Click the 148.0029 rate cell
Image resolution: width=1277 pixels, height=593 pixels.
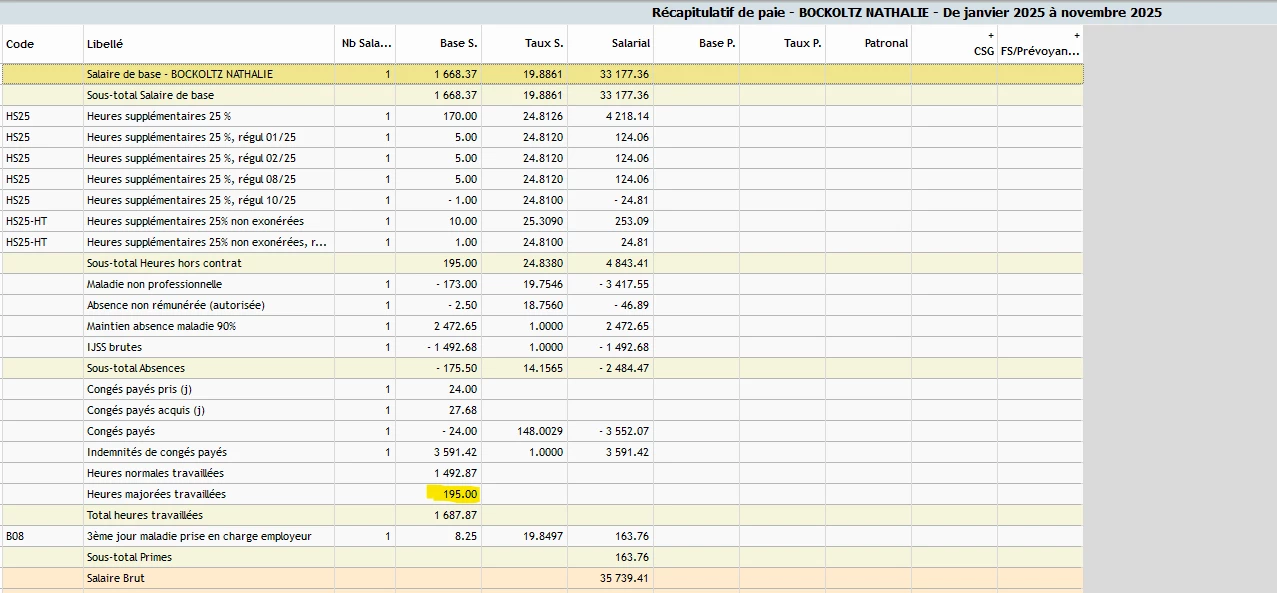click(x=540, y=431)
